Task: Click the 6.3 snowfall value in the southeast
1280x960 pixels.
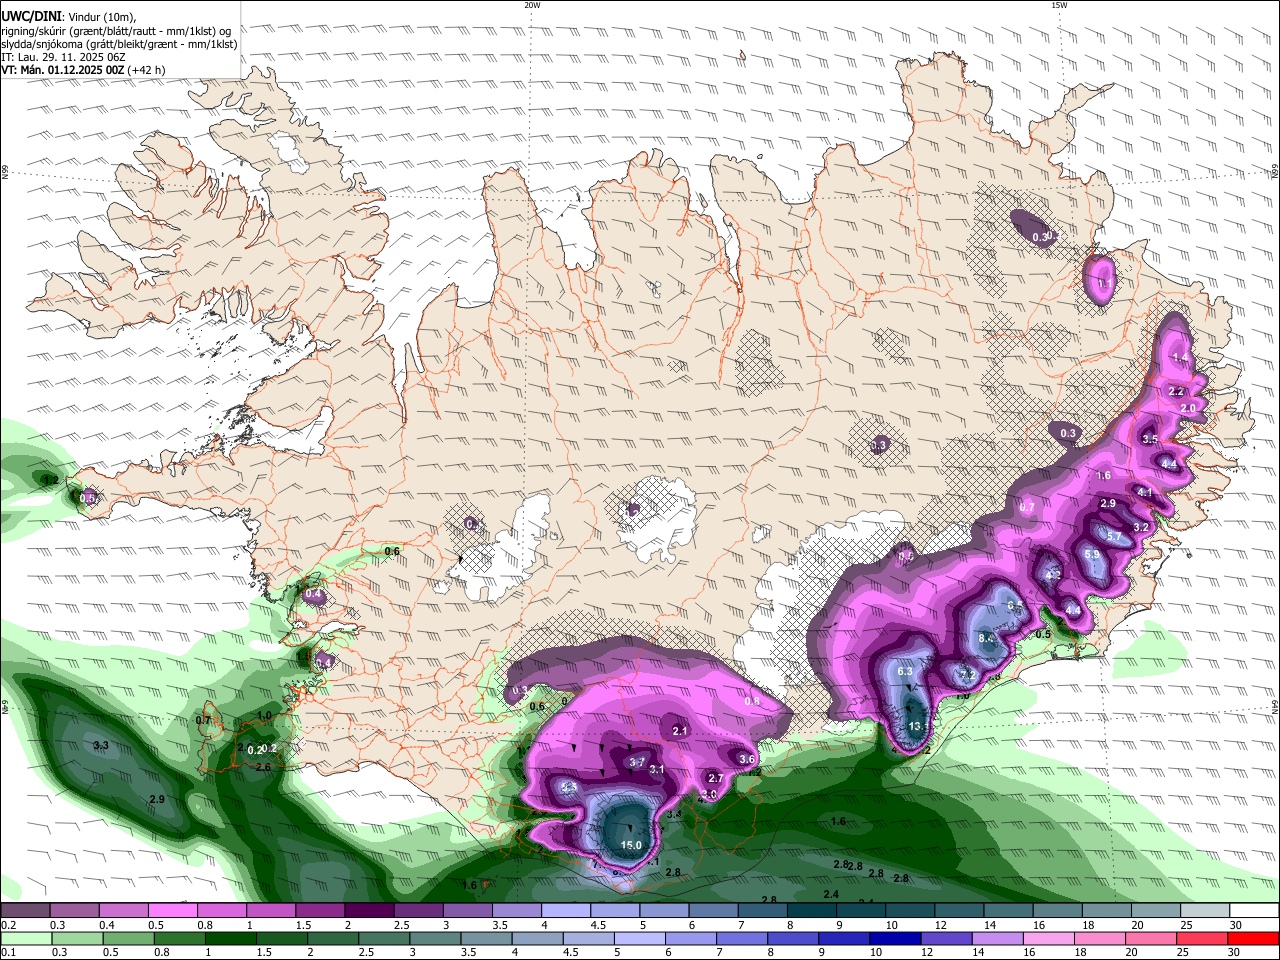Action: tap(906, 671)
